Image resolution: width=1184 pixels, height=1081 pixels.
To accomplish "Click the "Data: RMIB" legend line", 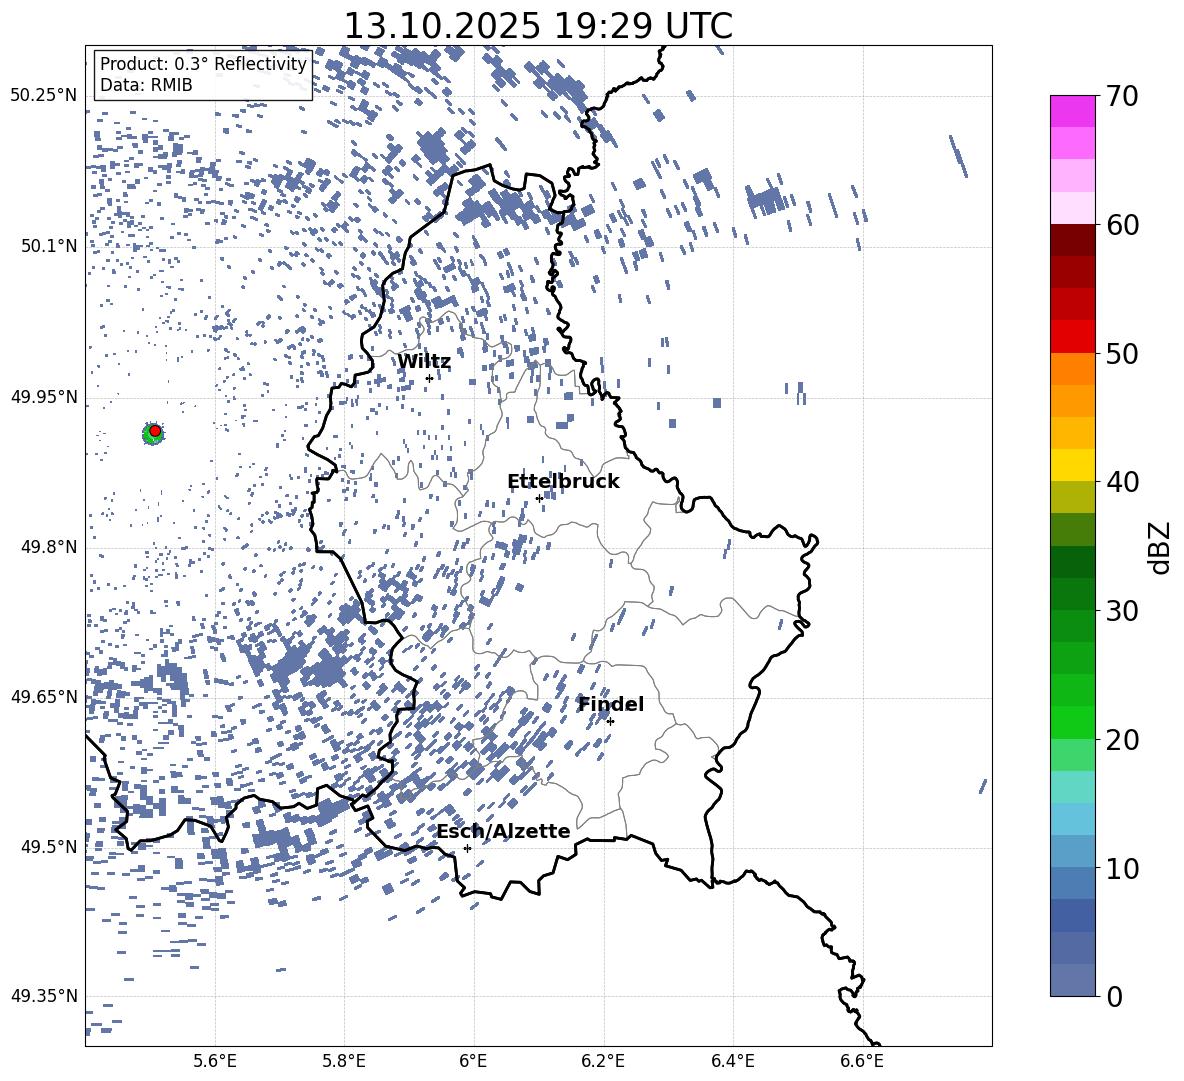I will pos(146,85).
